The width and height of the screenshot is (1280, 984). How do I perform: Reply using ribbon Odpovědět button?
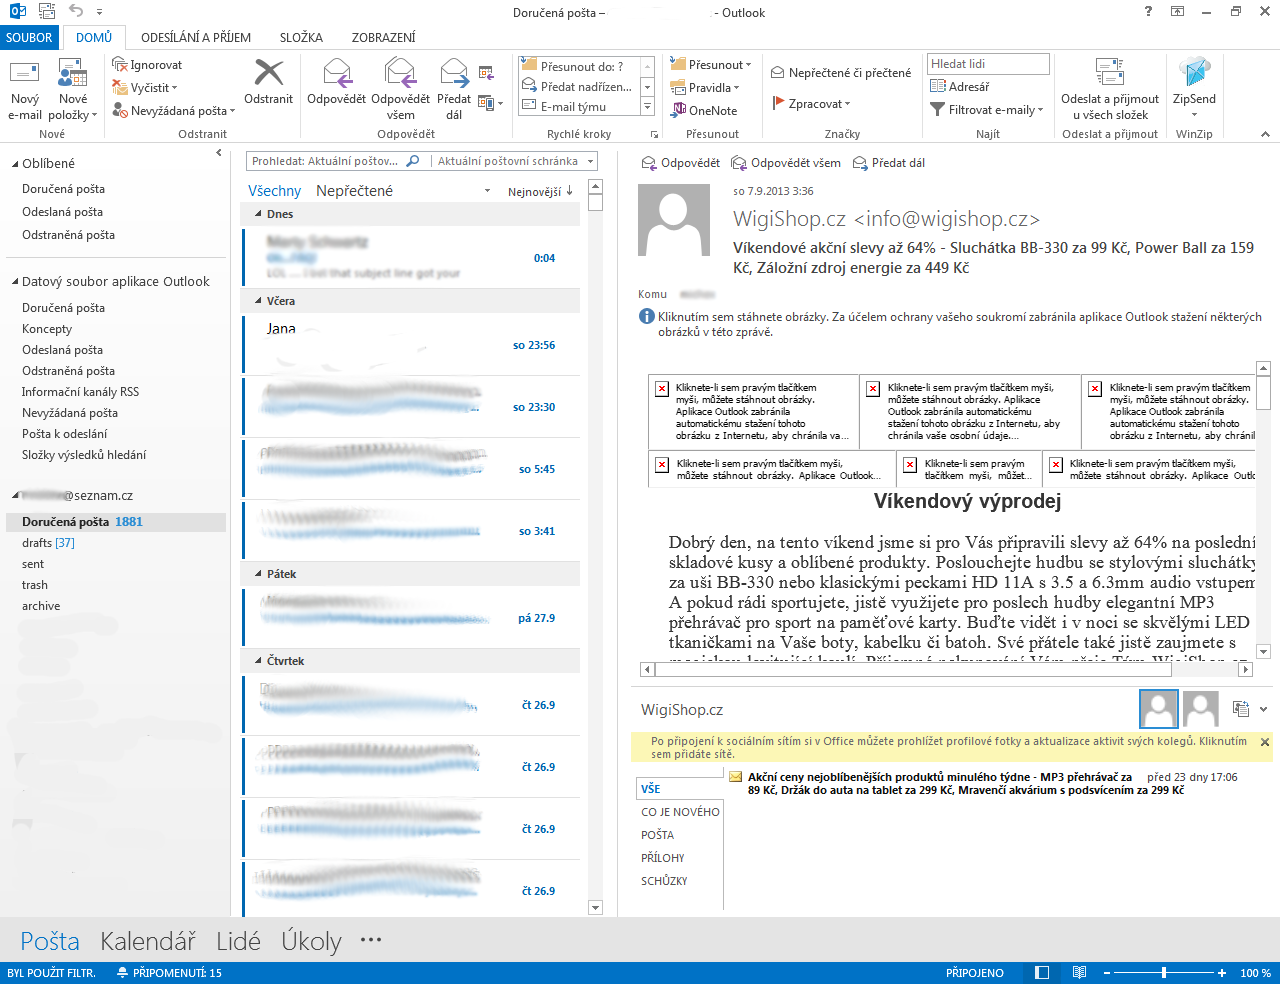coord(337,82)
